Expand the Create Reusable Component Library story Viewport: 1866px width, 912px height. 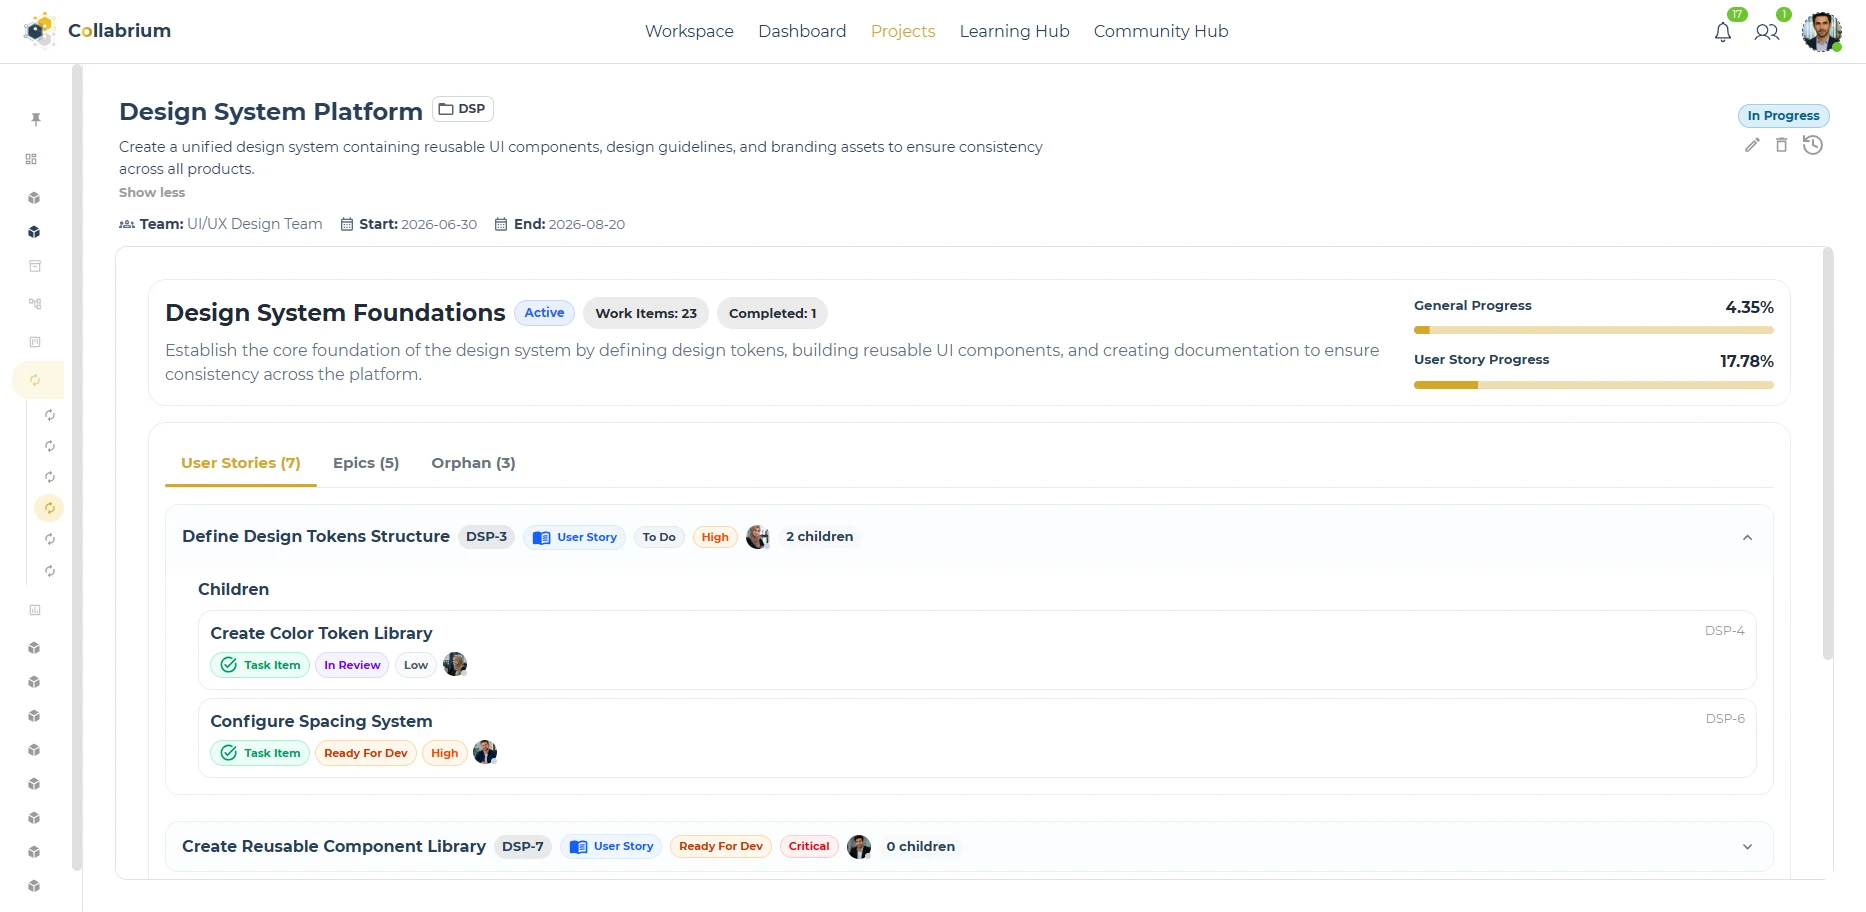tap(1747, 846)
